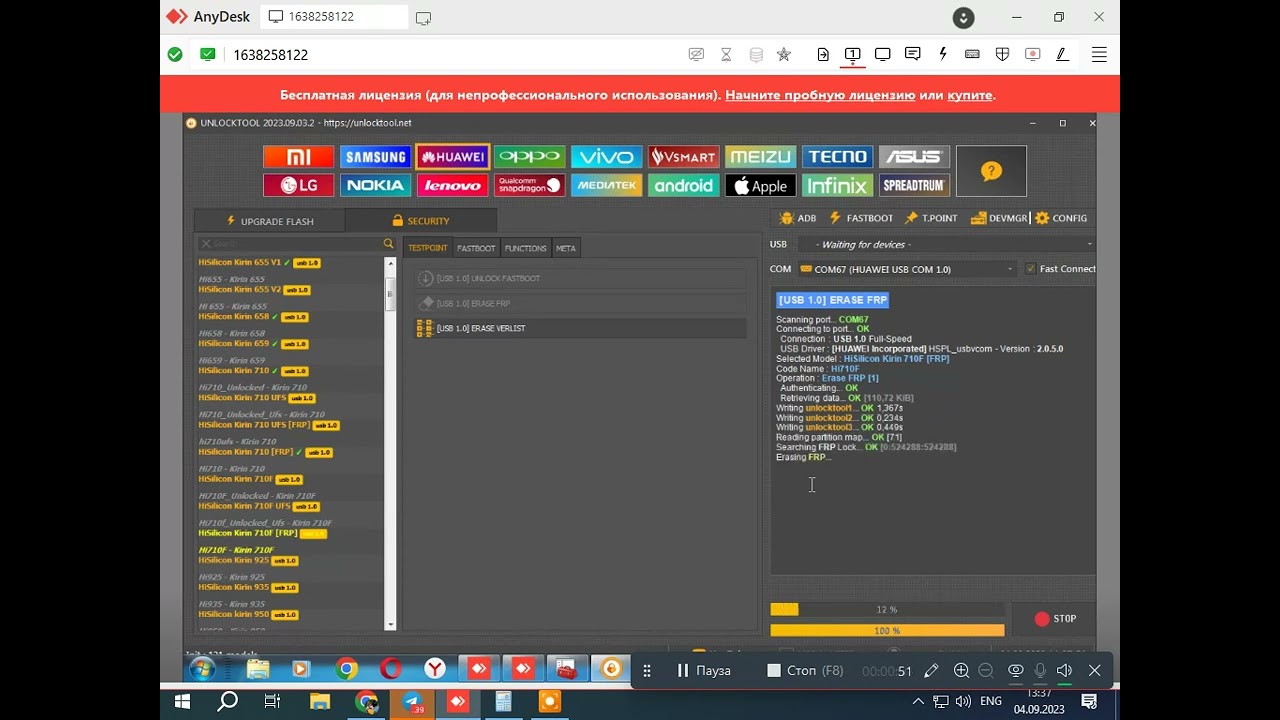Image resolution: width=1280 pixels, height=720 pixels.
Task: Click [USB 1.0] ERASE FRP
Action: (581, 303)
